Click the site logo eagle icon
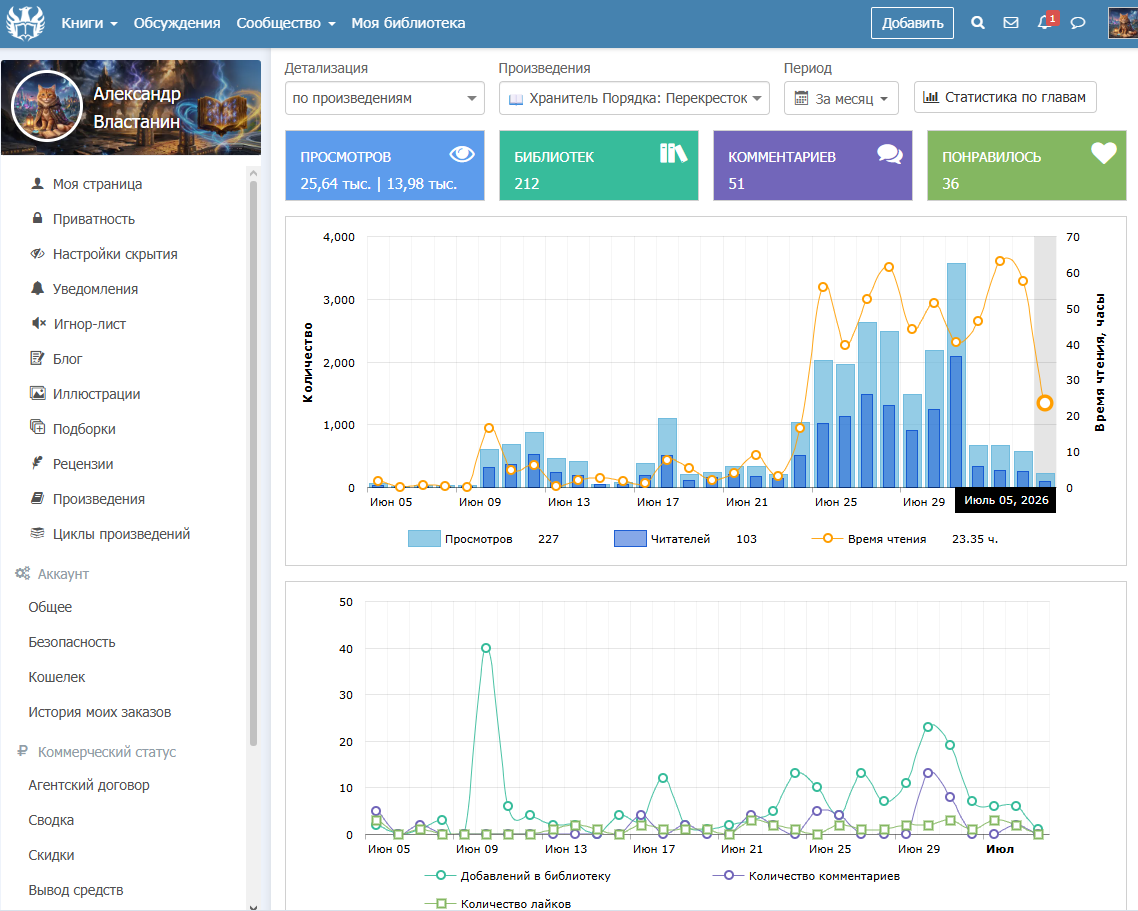 click(x=25, y=23)
